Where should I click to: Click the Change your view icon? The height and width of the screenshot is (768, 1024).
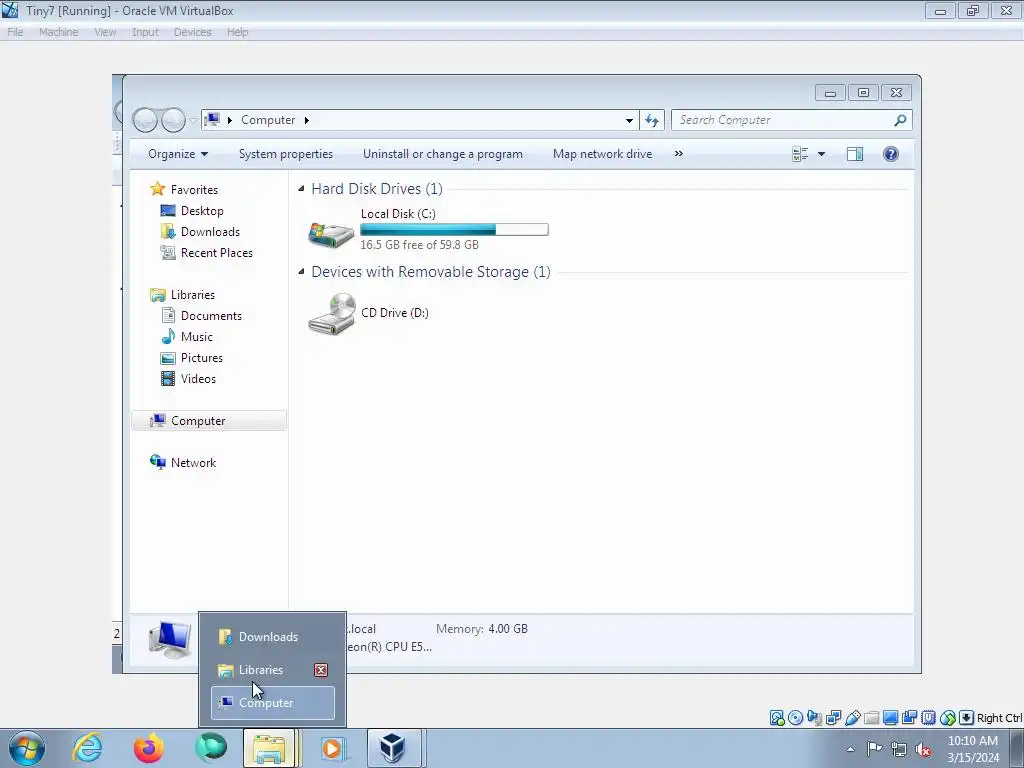[x=800, y=154]
